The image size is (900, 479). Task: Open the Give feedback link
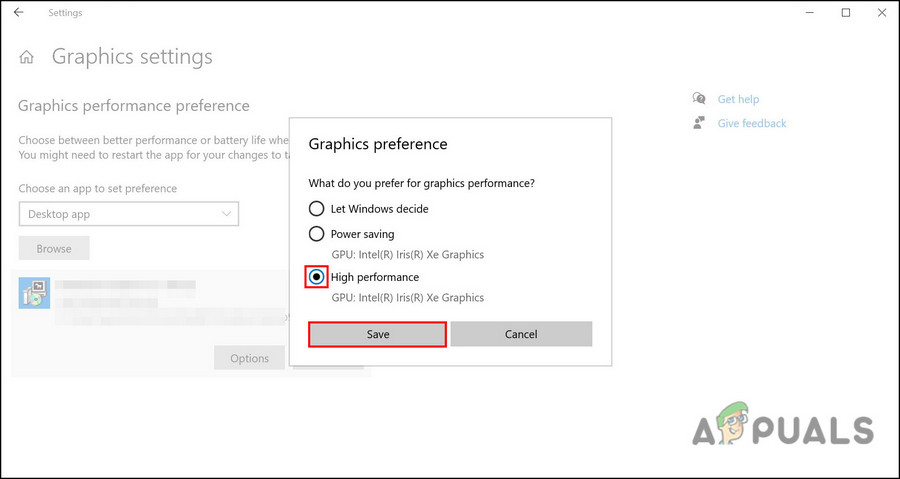[752, 123]
